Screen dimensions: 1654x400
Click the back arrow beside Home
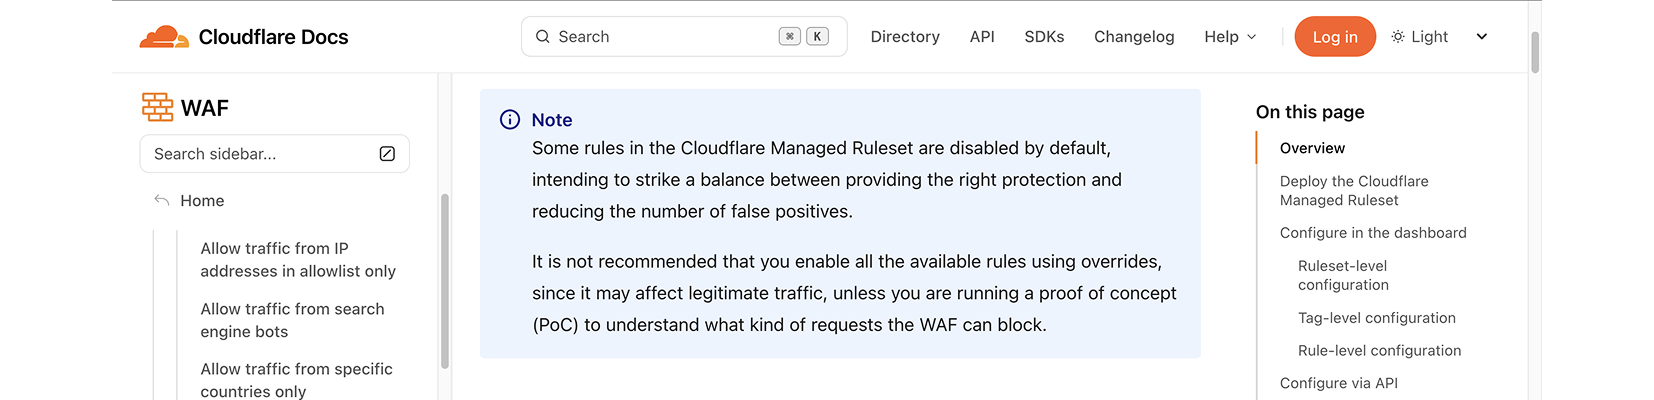tap(162, 201)
